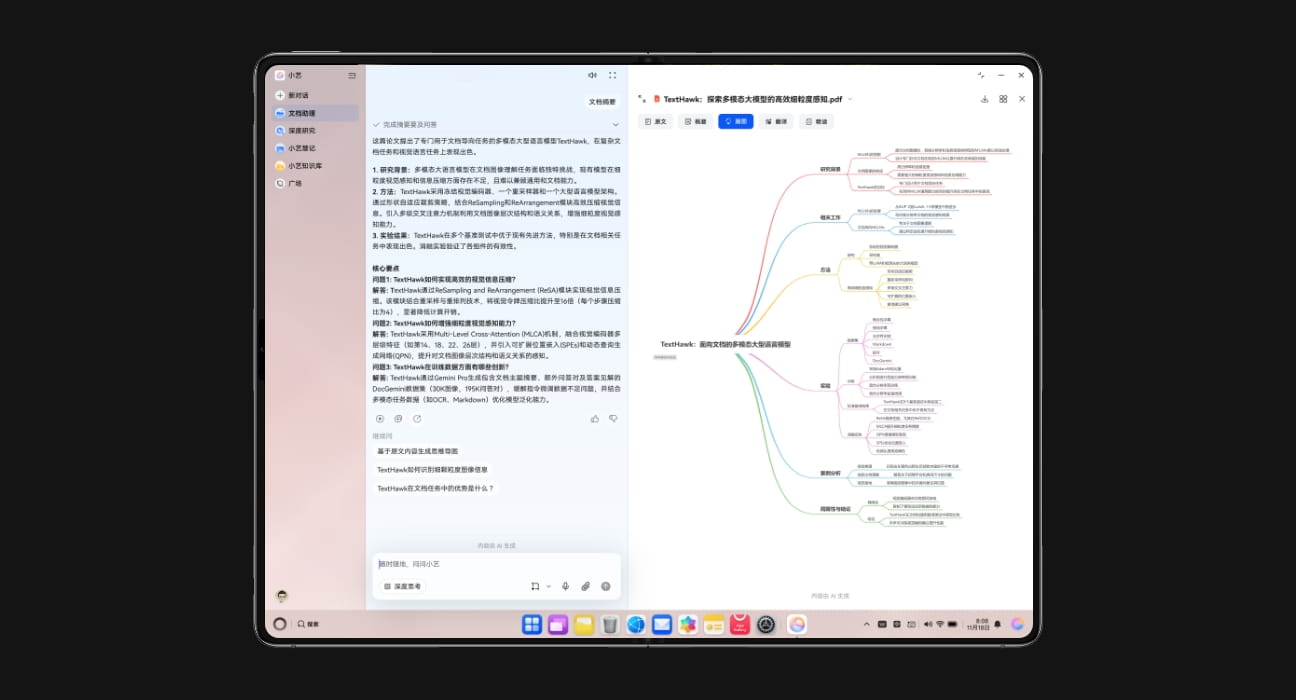Expand the system tray hidden icons arrow

click(866, 624)
